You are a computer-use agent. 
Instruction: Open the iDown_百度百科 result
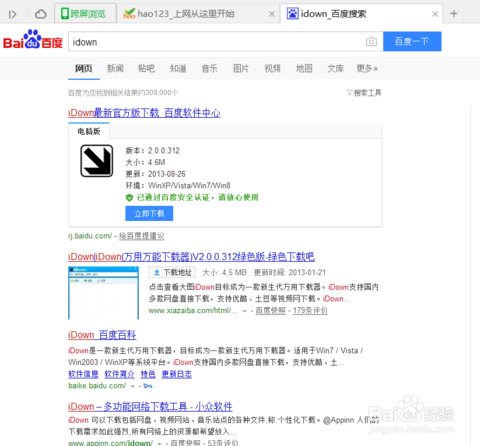click(x=102, y=335)
